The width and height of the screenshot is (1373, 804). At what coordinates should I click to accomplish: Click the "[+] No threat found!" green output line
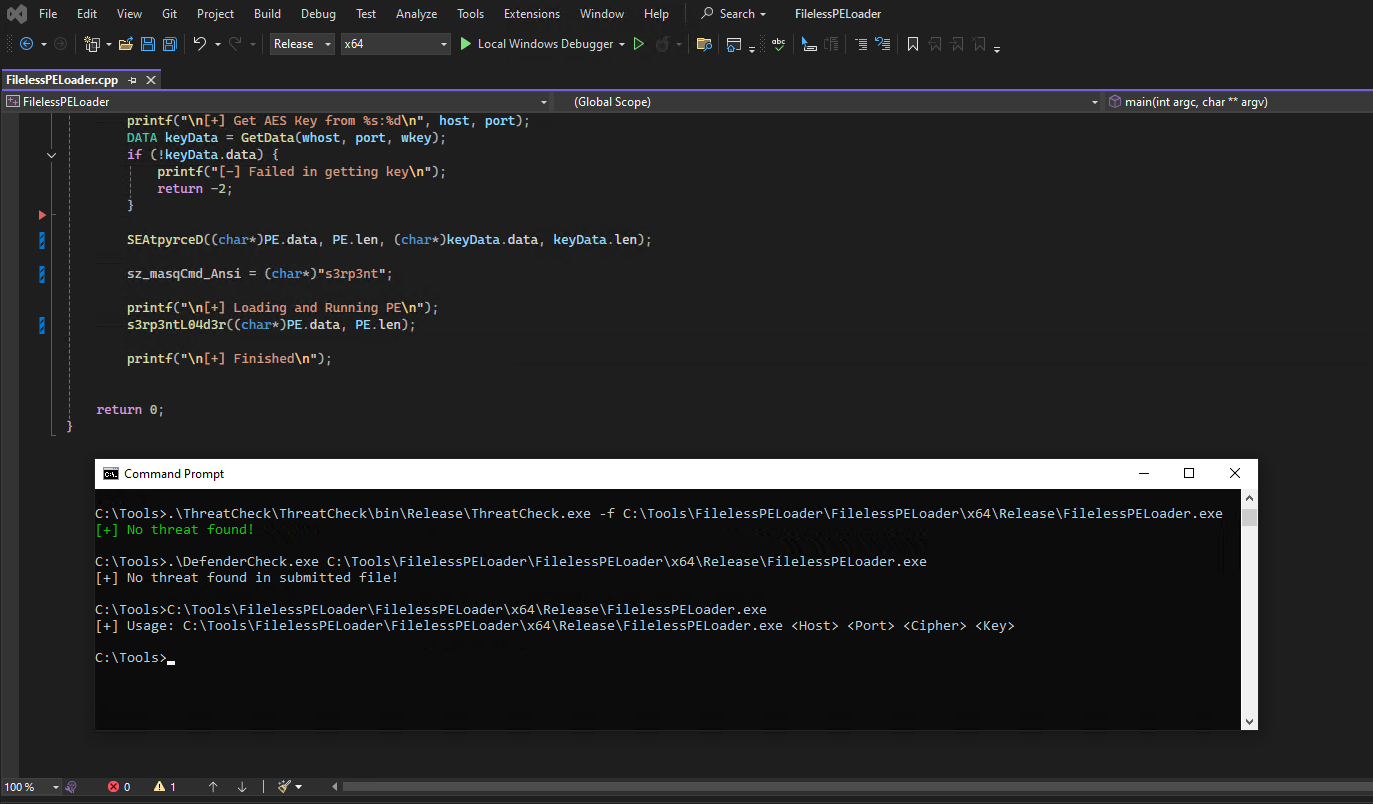175,530
